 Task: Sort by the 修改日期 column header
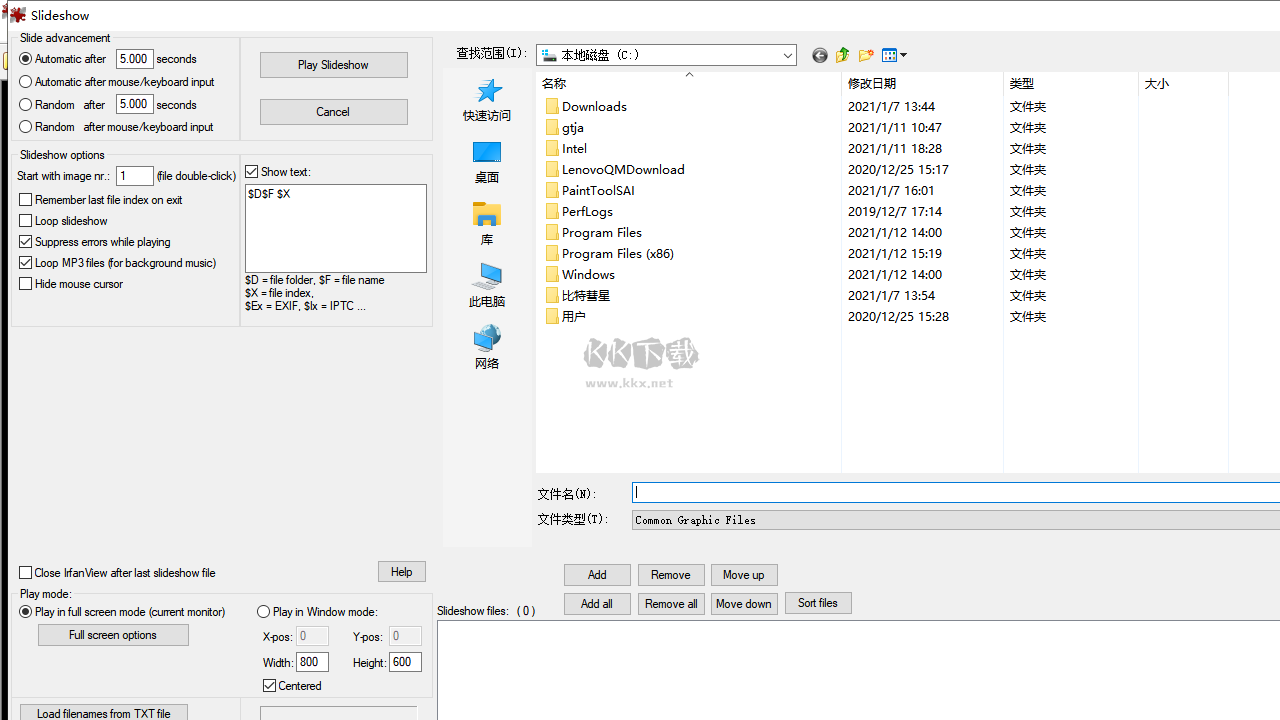922,84
